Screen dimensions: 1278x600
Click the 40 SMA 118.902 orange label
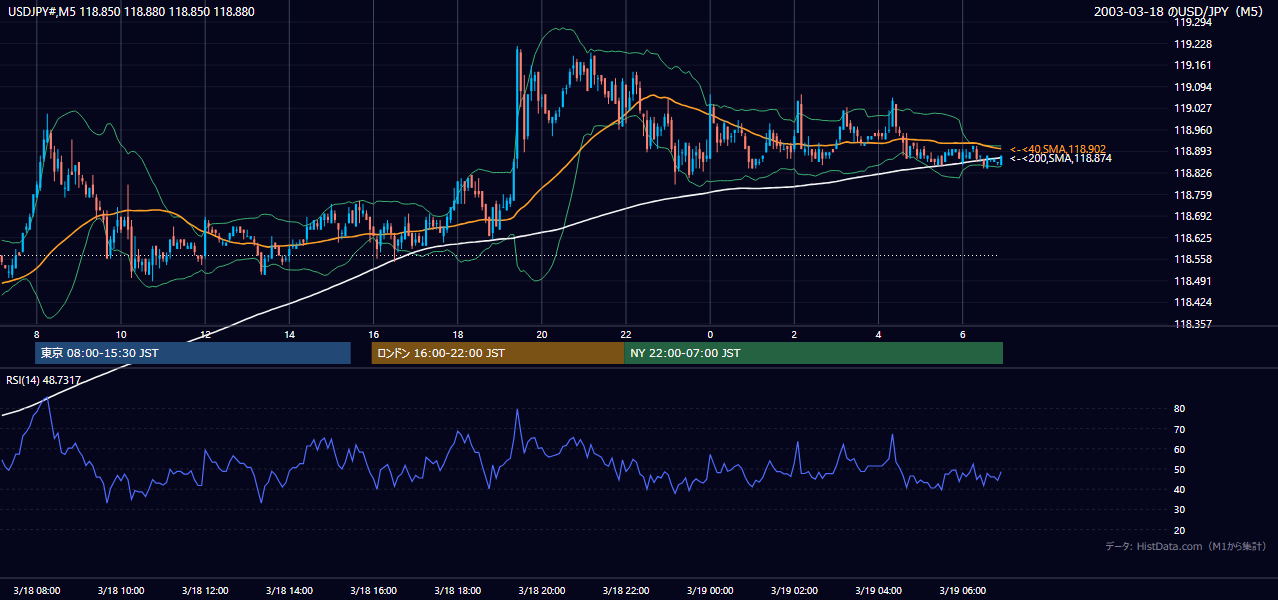point(1058,149)
